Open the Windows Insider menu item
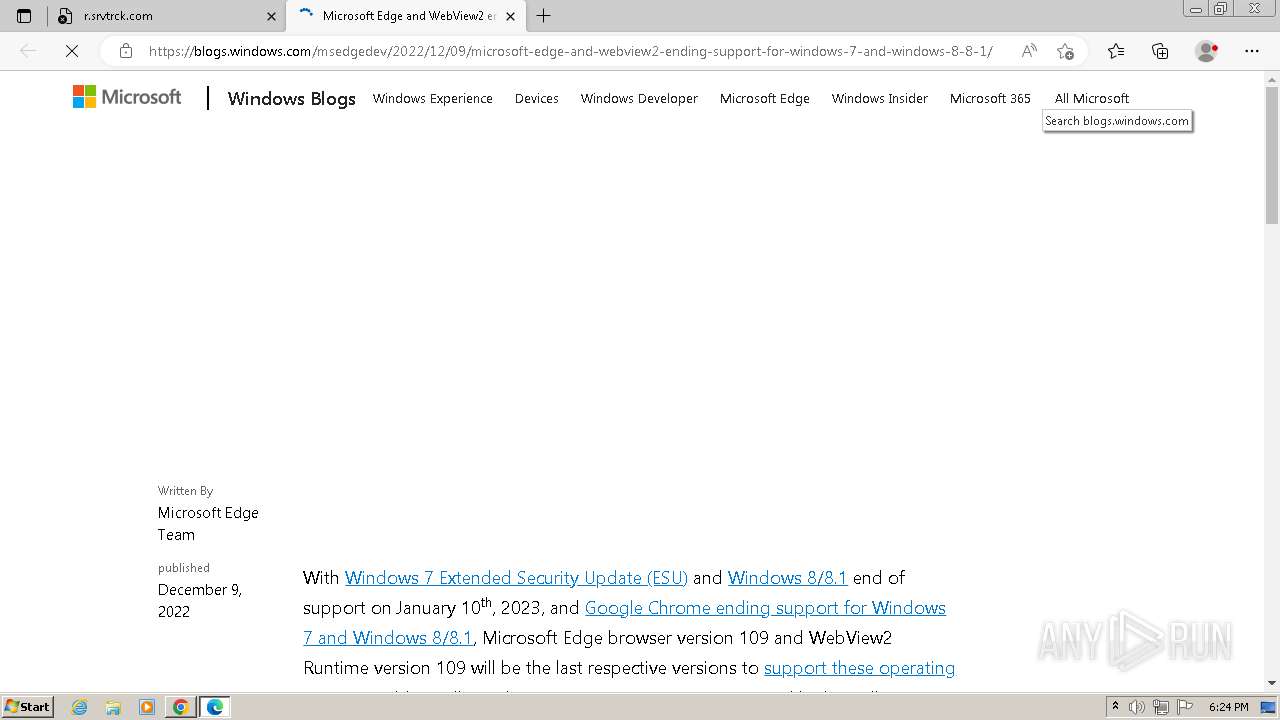This screenshot has height=720, width=1280. click(880, 98)
